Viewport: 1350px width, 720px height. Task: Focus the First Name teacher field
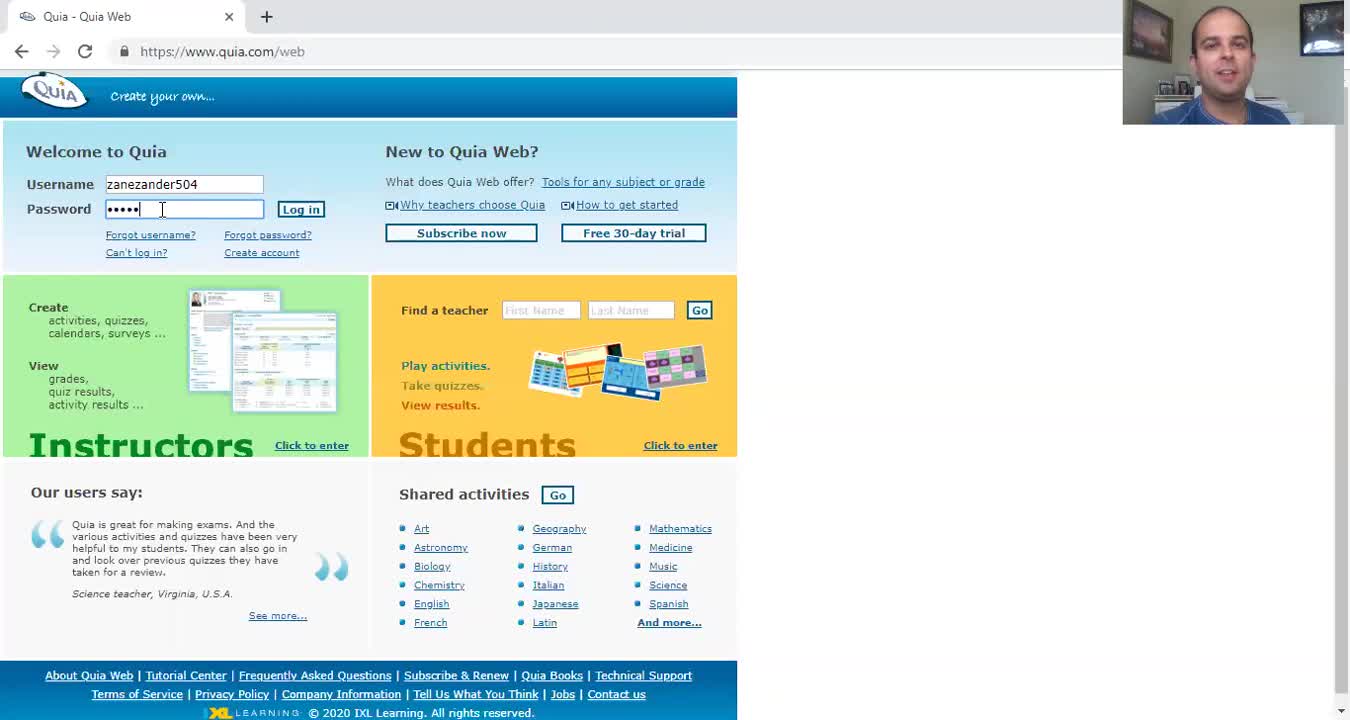tap(541, 310)
